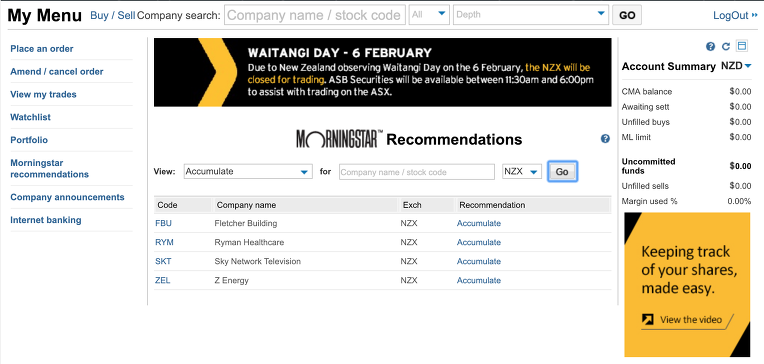
Task: Click the FBU stock code link
Action: (x=164, y=223)
